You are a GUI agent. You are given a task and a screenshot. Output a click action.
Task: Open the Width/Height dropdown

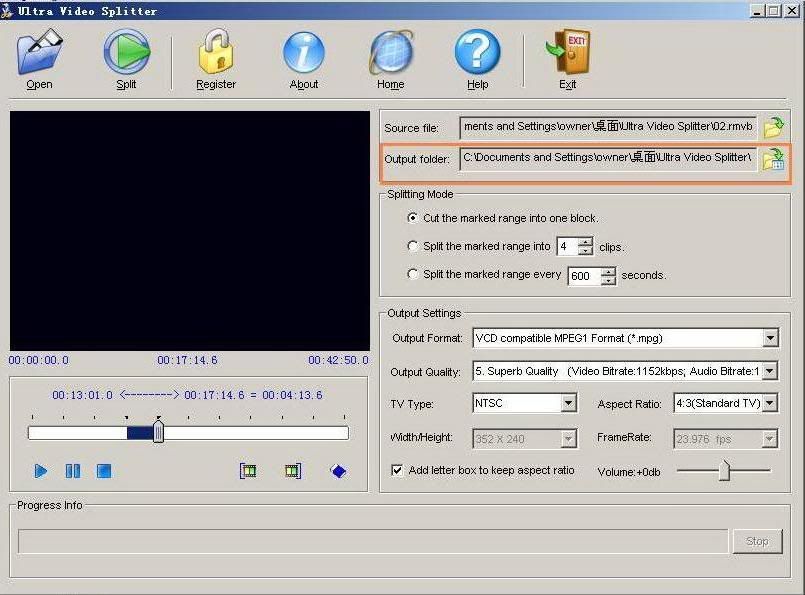point(568,439)
